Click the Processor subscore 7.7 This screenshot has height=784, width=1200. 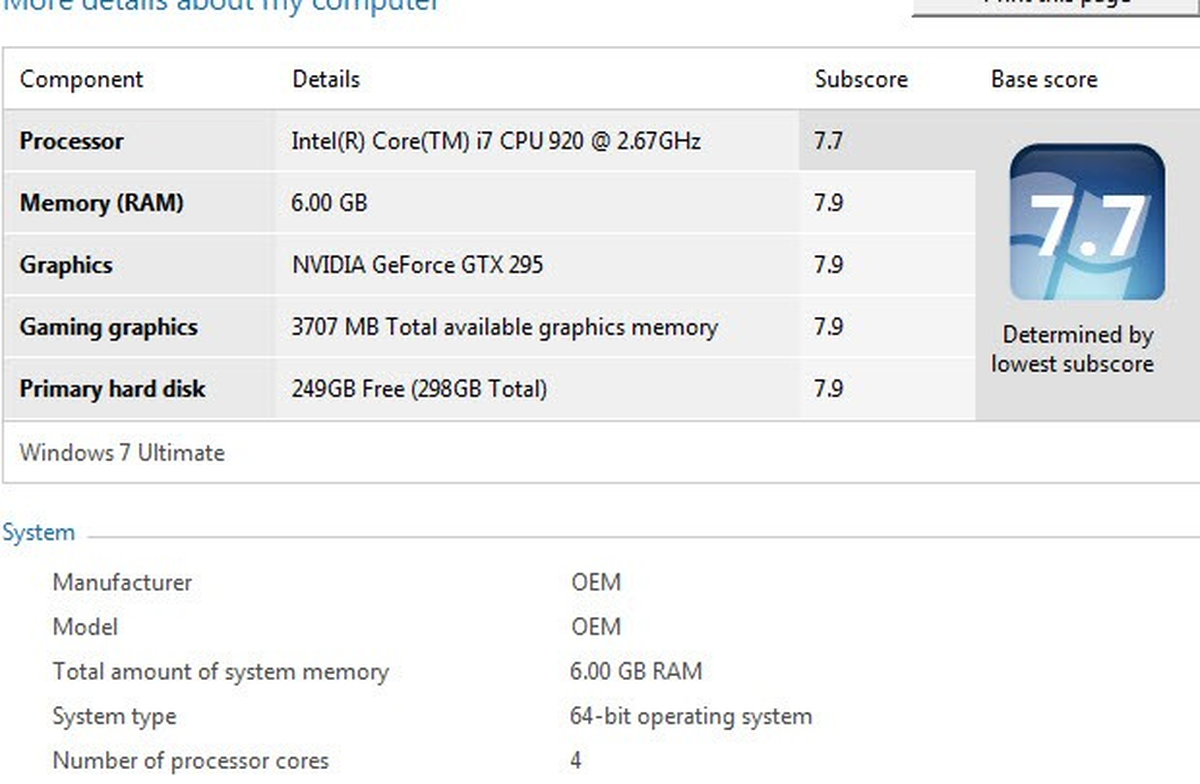pyautogui.click(x=828, y=141)
